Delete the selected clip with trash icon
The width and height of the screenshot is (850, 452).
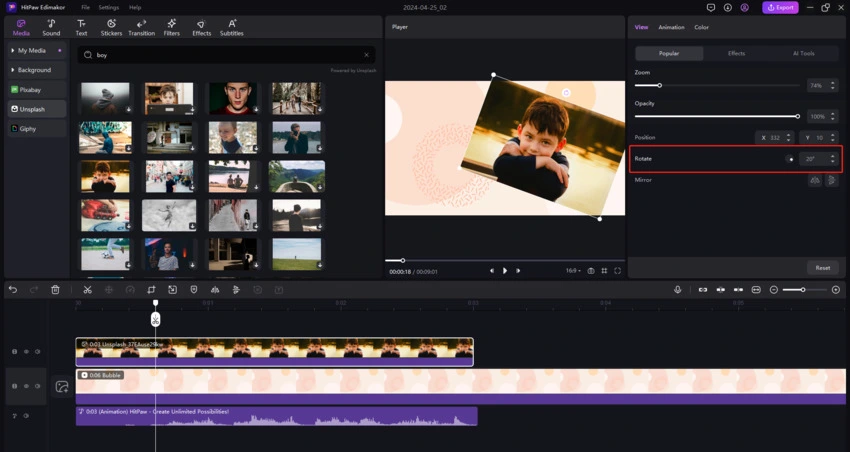[55, 290]
